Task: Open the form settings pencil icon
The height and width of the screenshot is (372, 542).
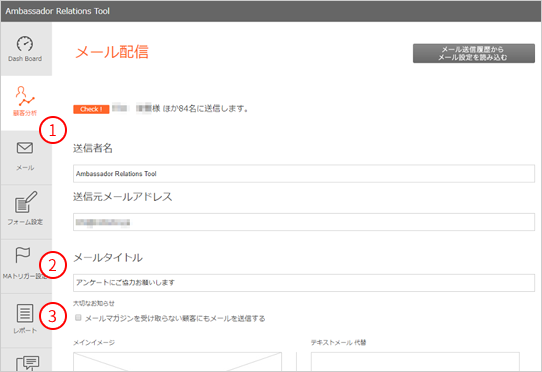Action: pos(26,202)
